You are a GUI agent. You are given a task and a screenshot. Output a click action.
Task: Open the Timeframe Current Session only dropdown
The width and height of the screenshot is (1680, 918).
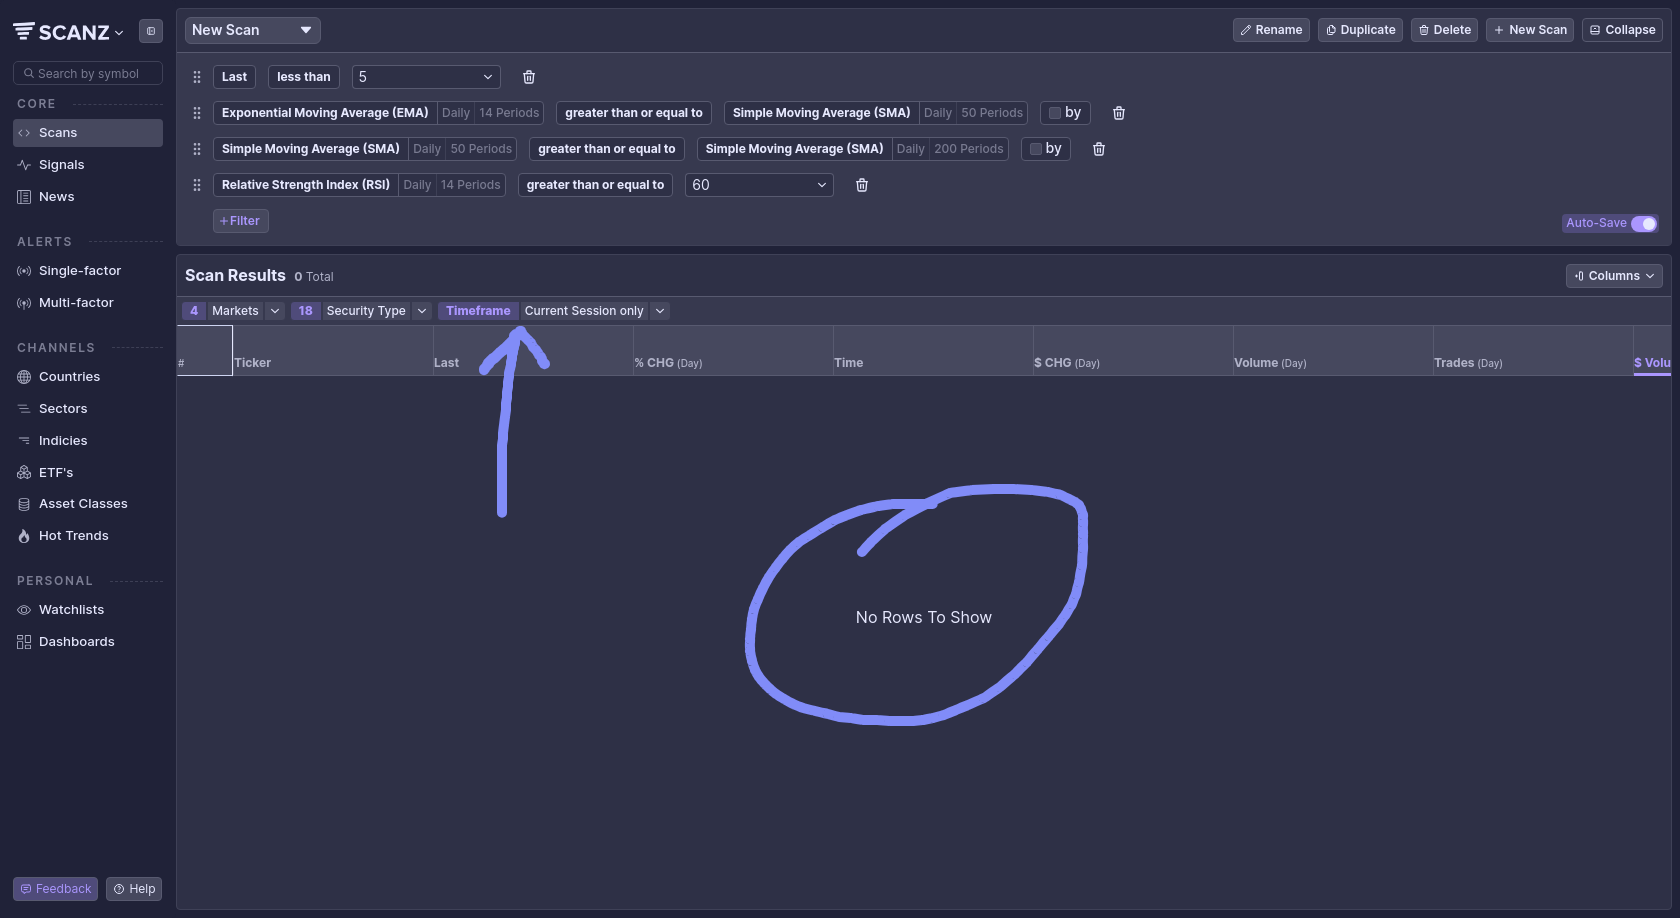click(595, 311)
